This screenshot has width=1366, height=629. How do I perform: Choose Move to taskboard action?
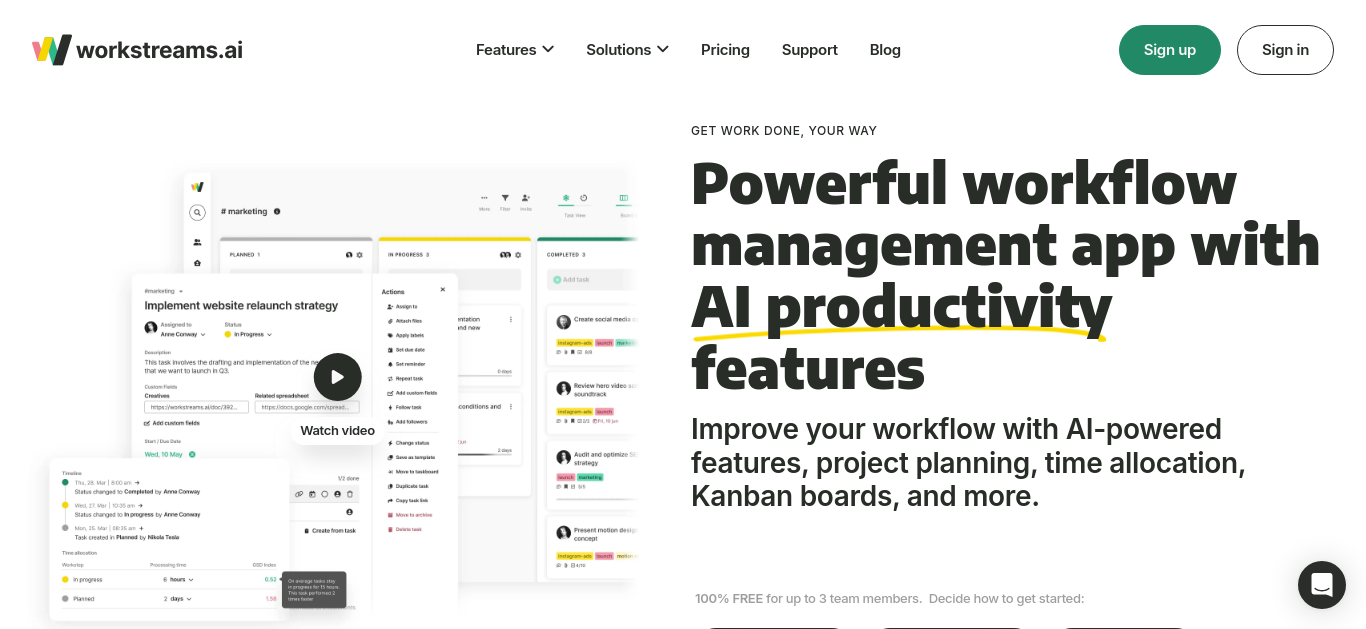(411, 471)
